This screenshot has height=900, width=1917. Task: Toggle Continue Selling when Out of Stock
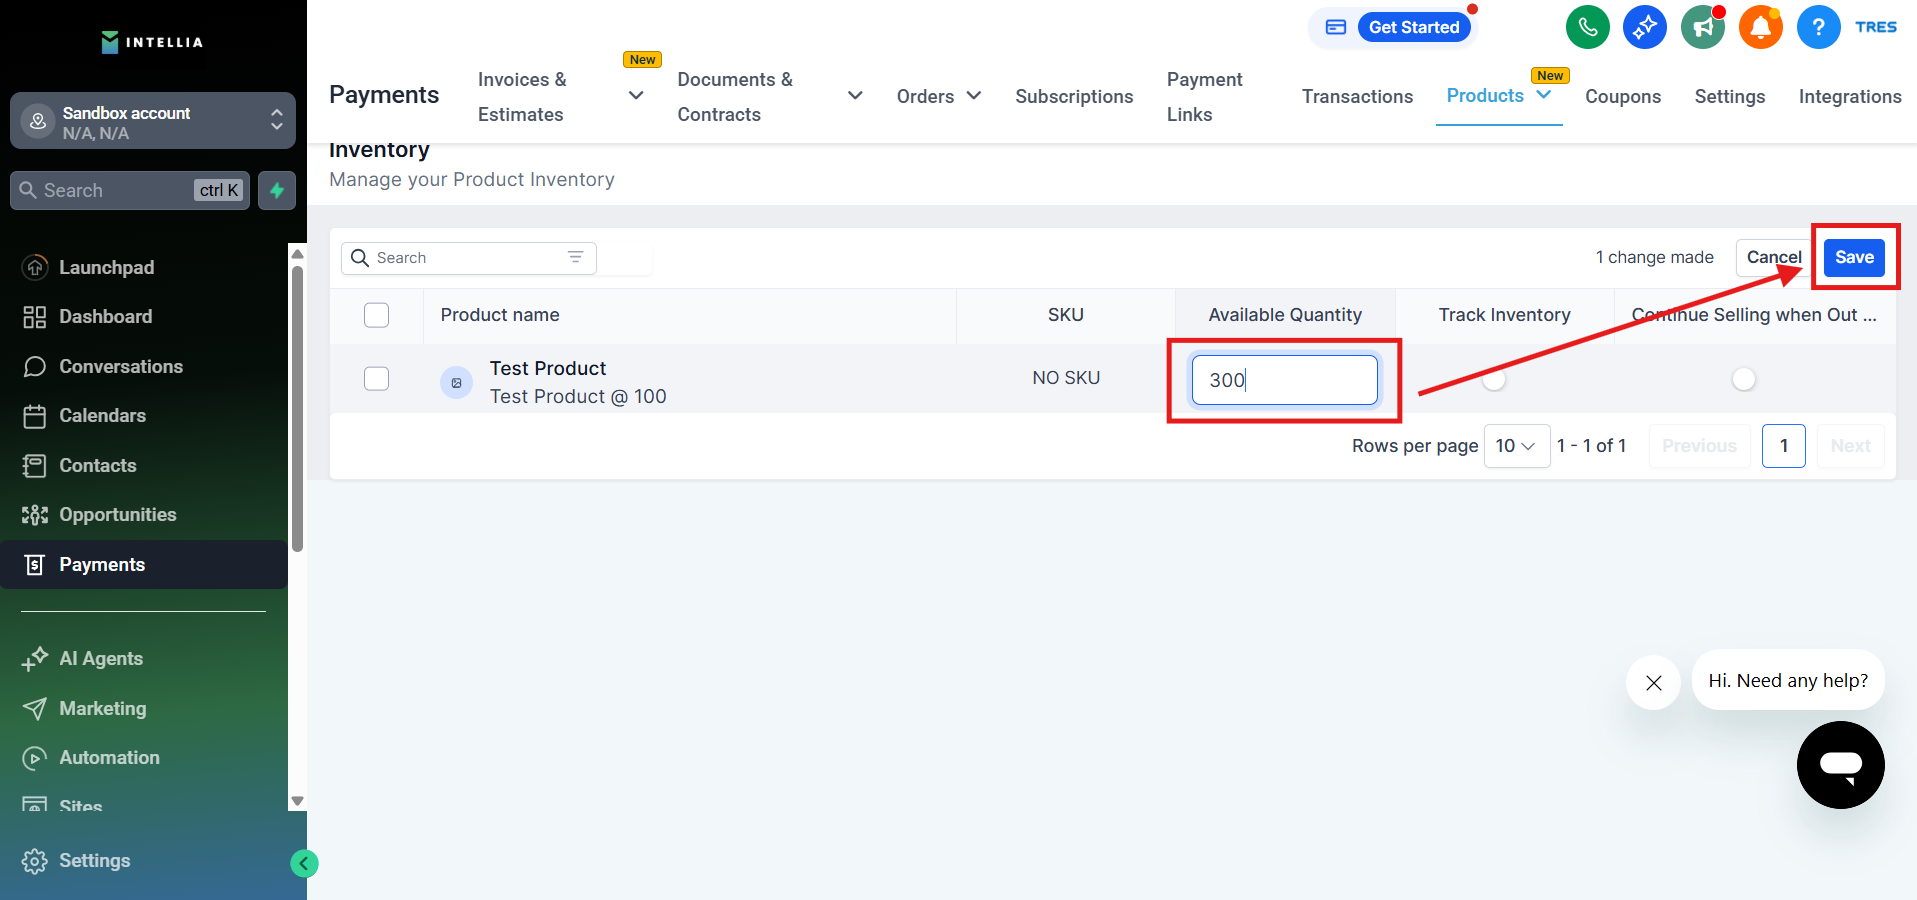pyautogui.click(x=1743, y=379)
